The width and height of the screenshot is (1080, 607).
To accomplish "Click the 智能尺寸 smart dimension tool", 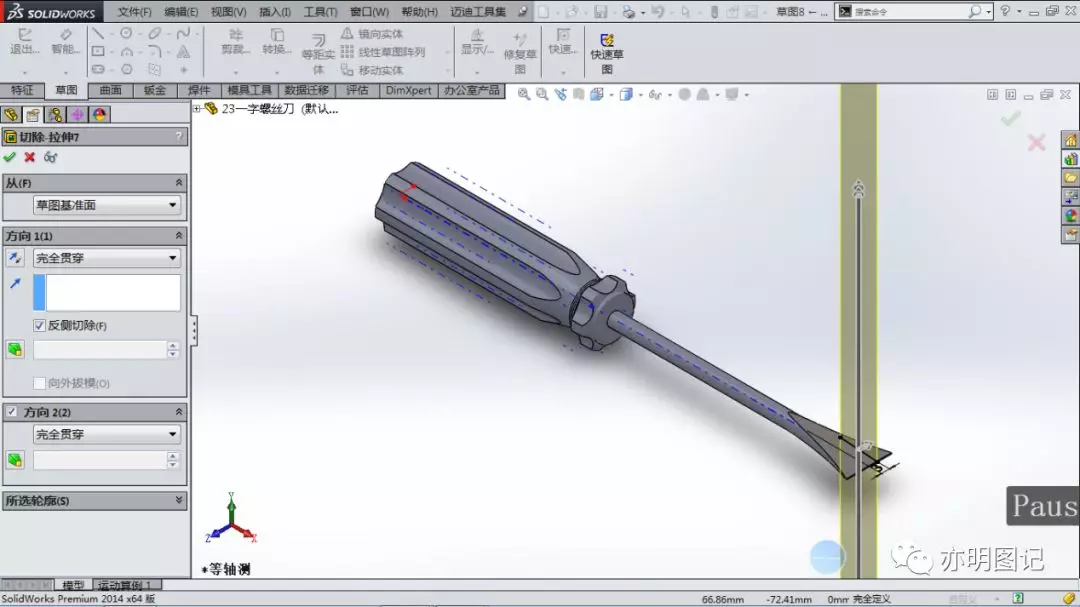I will (x=65, y=42).
